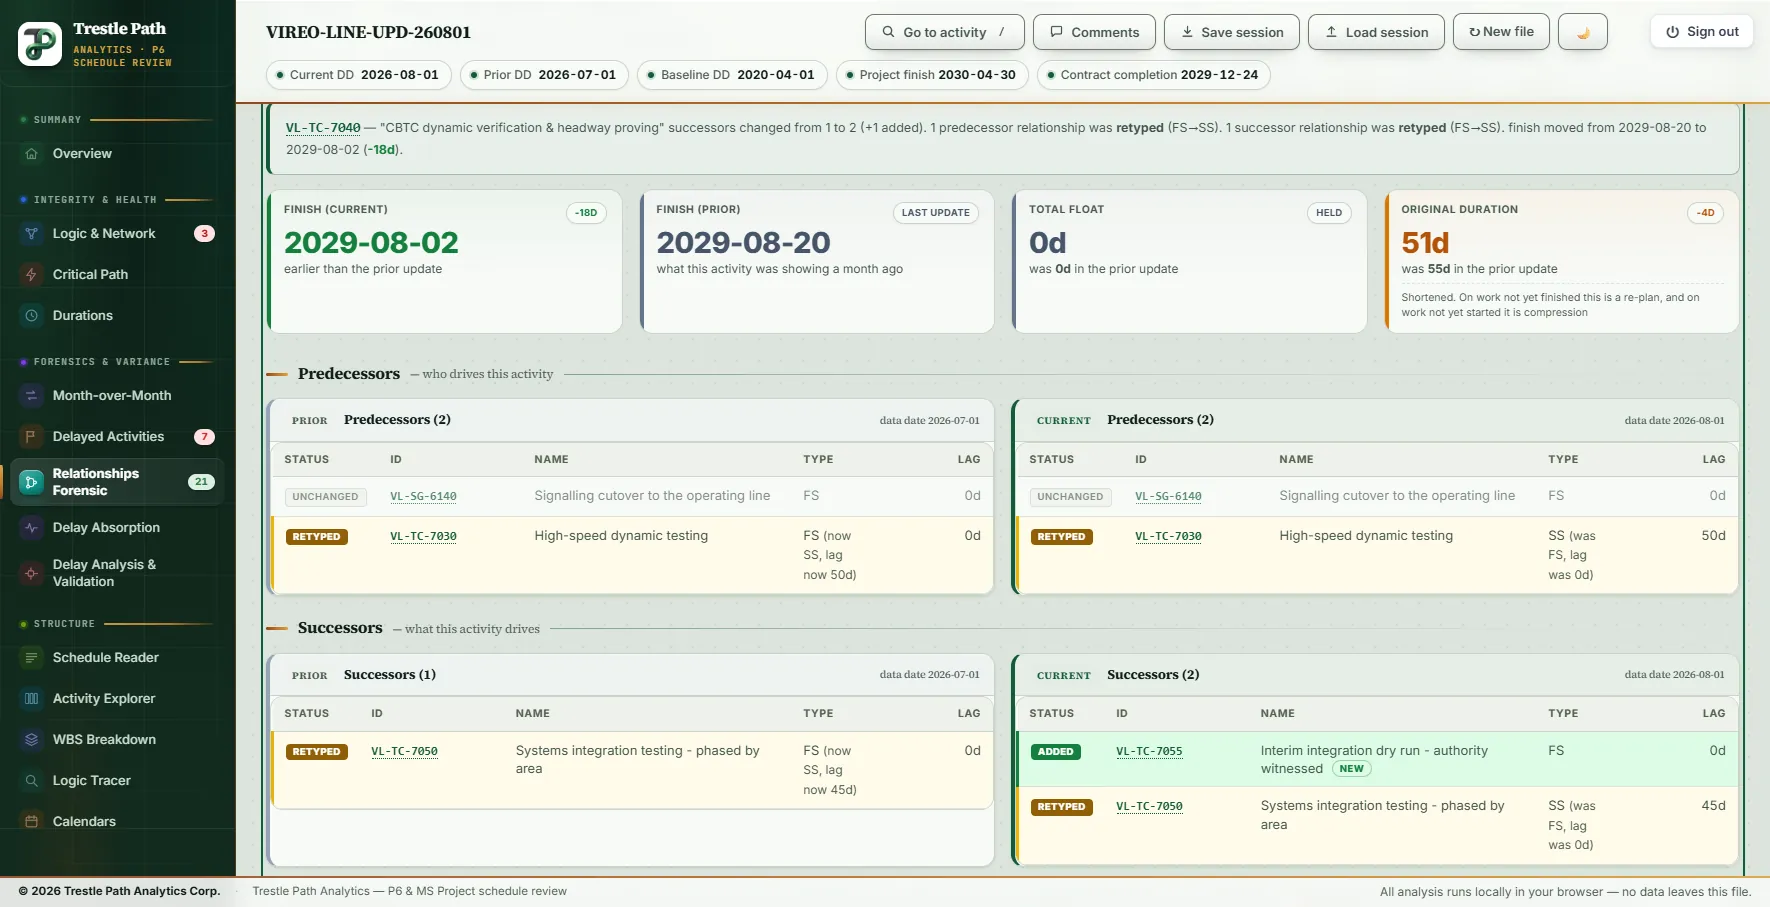
Task: Click the Calendars icon
Action: click(x=31, y=822)
